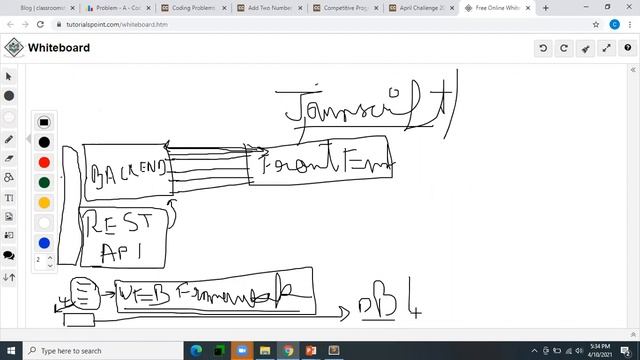Bookmark this page with star icon
Viewport: 640px width, 360px height.
[596, 24]
